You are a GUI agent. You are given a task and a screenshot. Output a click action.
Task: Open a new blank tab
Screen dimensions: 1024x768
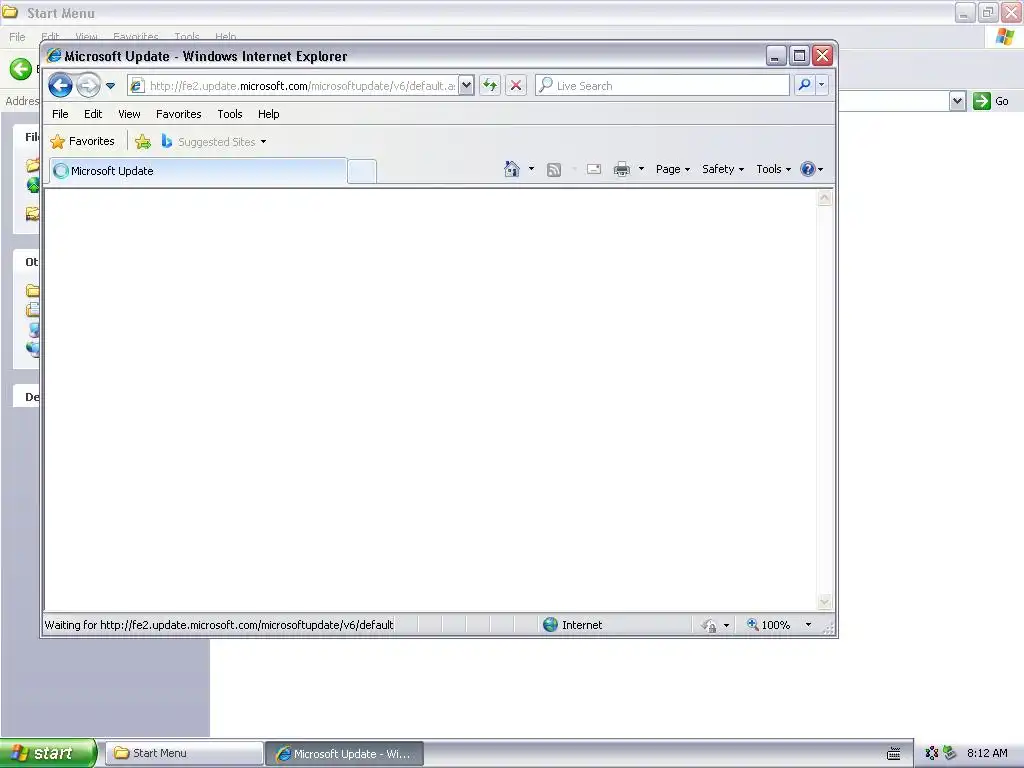pos(362,171)
